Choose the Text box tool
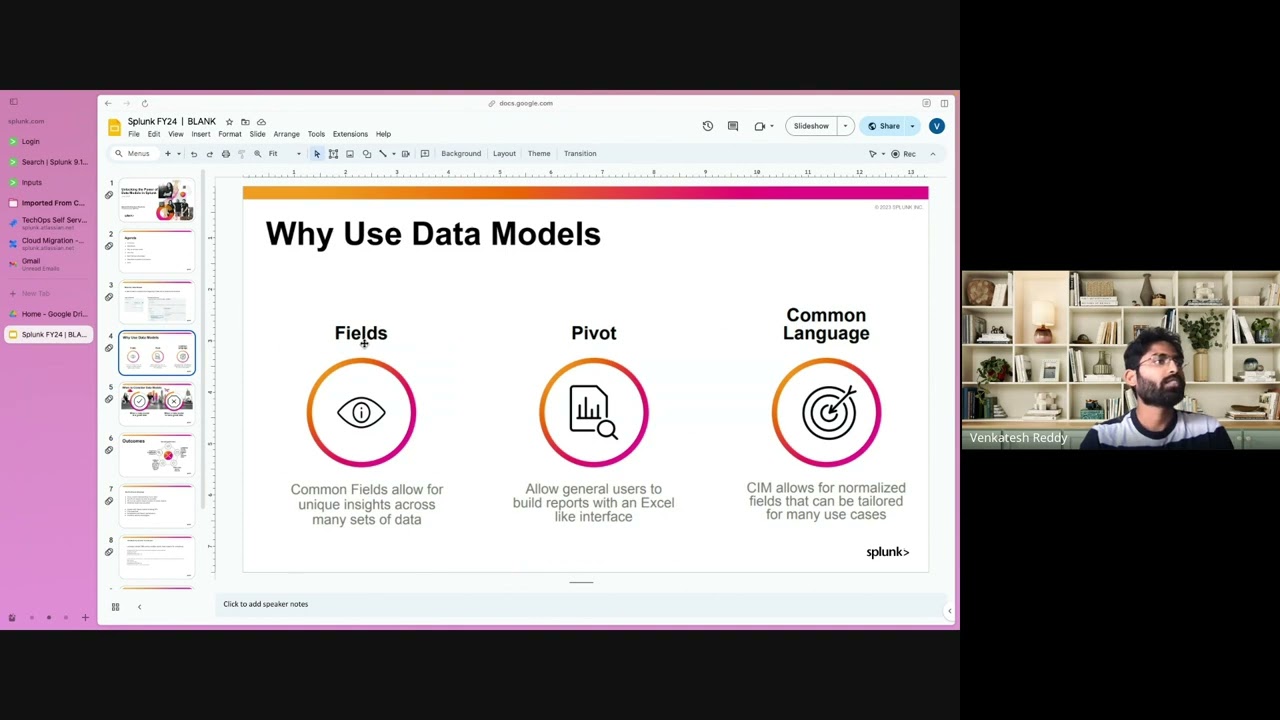This screenshot has width=1280, height=720. 333,154
